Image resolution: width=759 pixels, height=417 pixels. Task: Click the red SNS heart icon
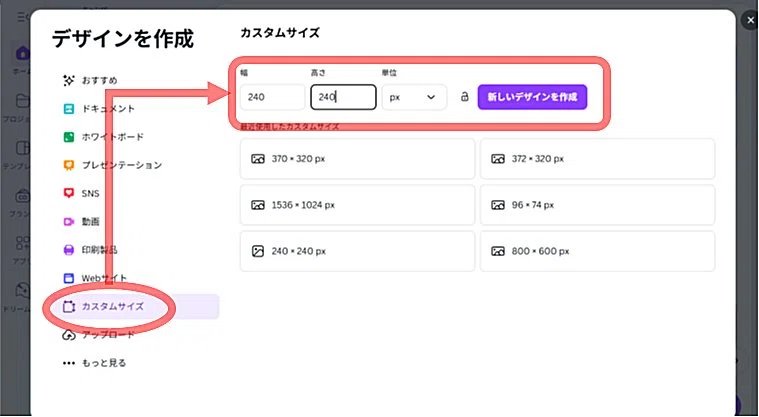69,193
